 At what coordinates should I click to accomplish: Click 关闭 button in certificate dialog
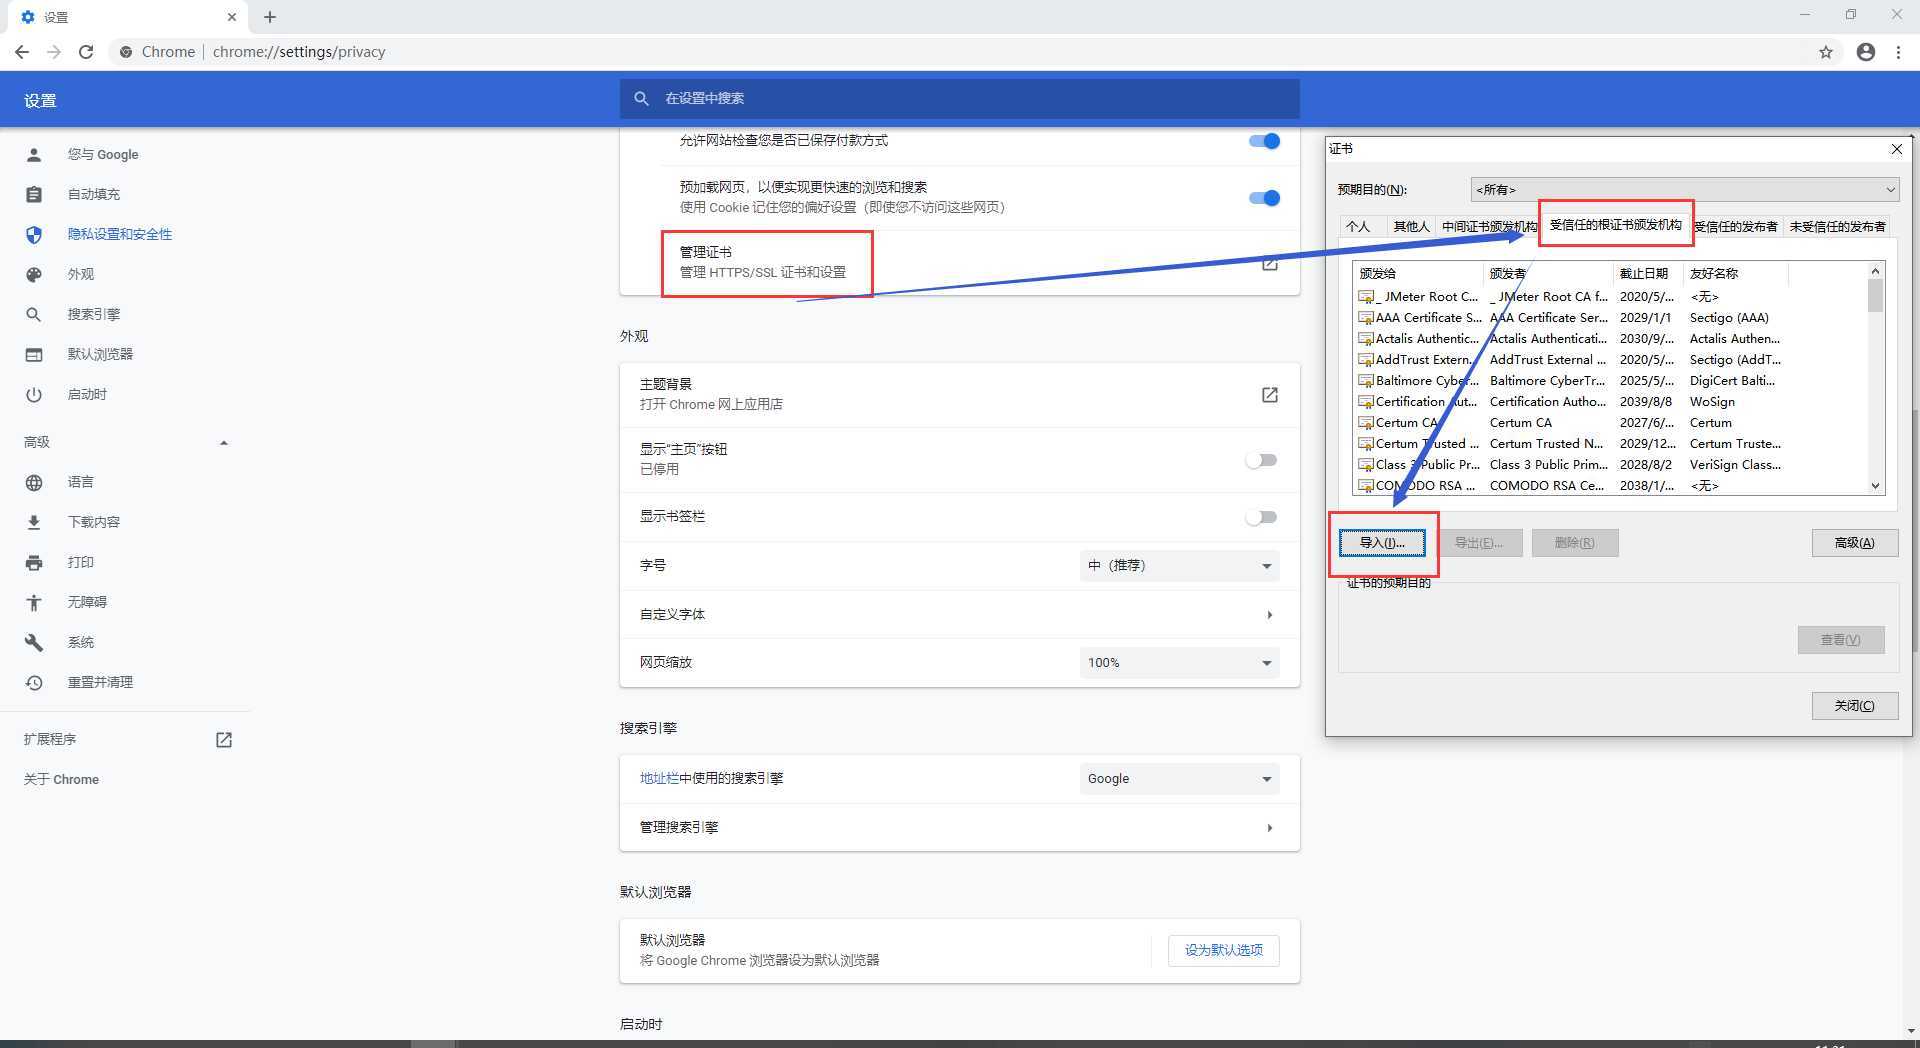[x=1854, y=705]
